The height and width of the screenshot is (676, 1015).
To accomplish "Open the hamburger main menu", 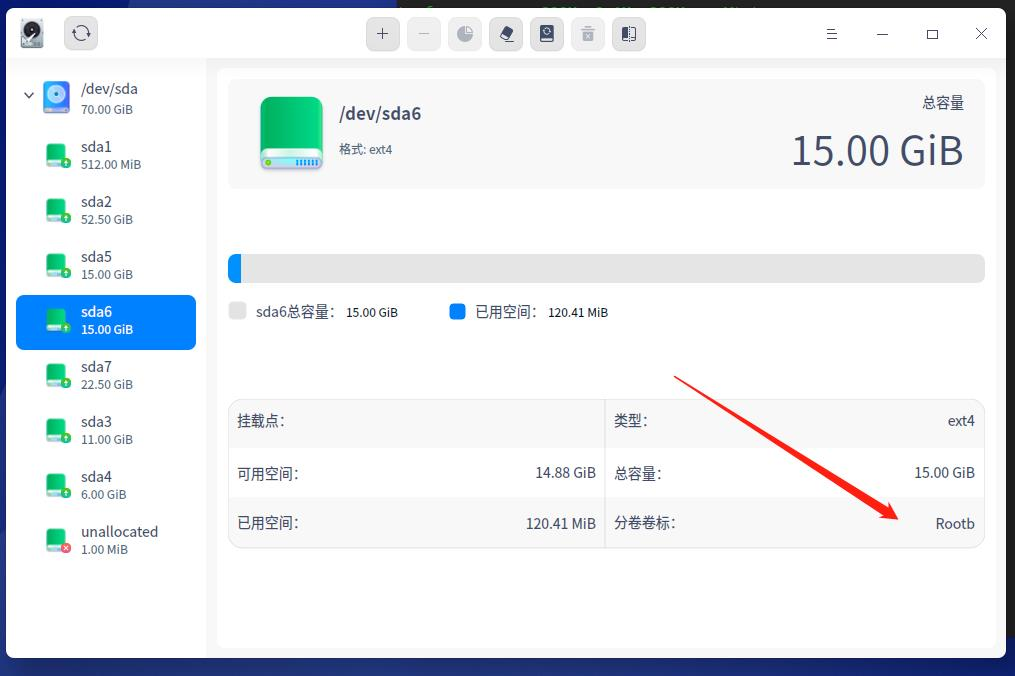I will point(832,34).
